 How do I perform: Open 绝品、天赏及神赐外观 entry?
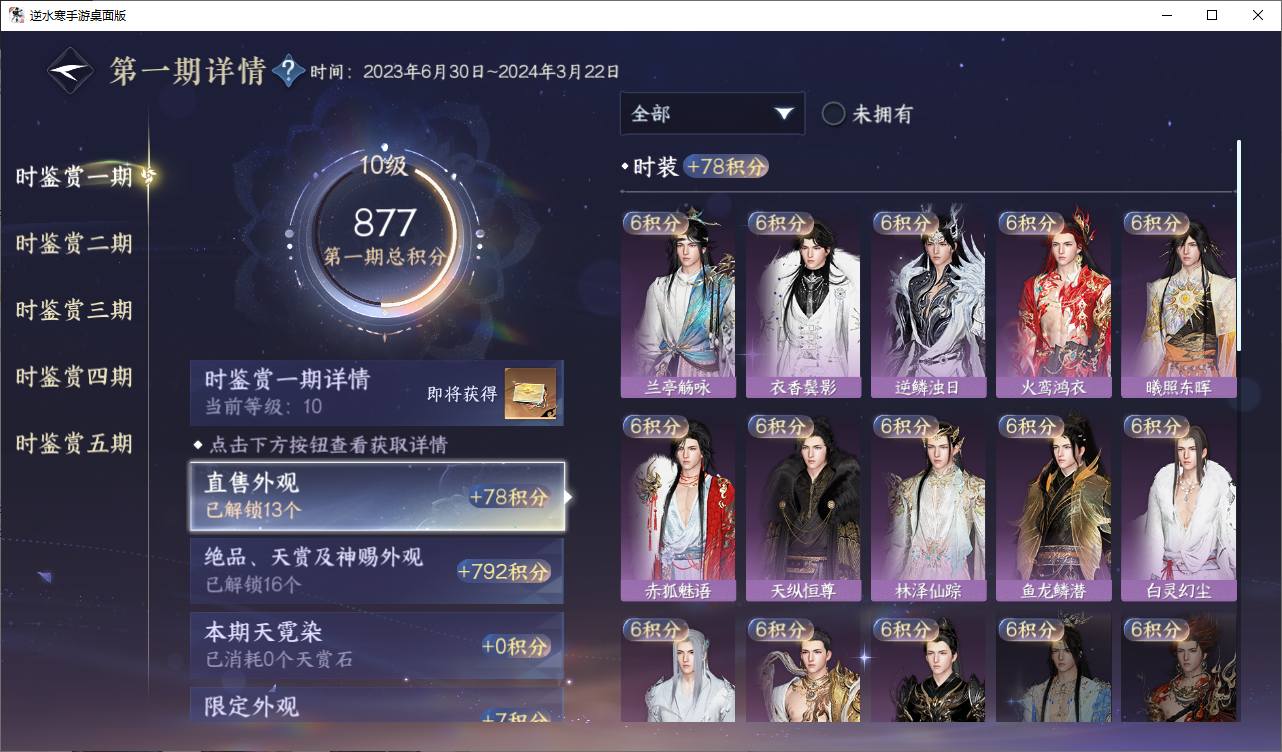pos(377,571)
